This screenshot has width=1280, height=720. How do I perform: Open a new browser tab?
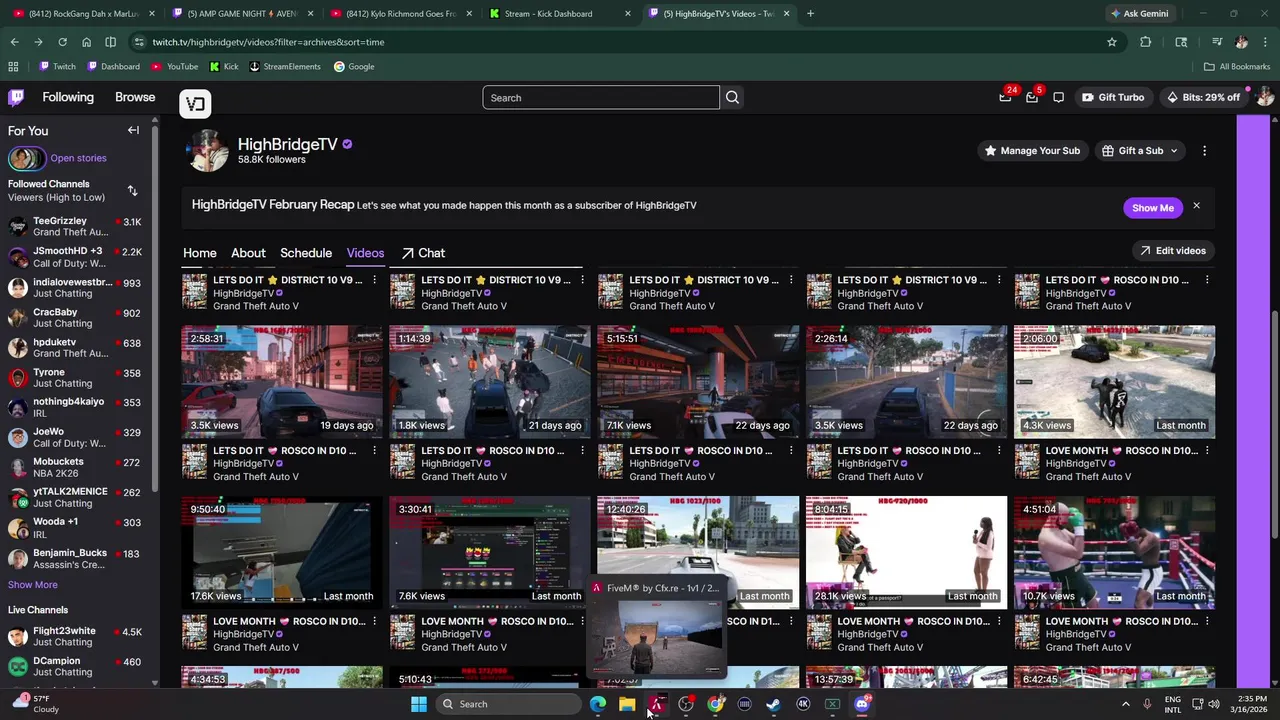[810, 14]
